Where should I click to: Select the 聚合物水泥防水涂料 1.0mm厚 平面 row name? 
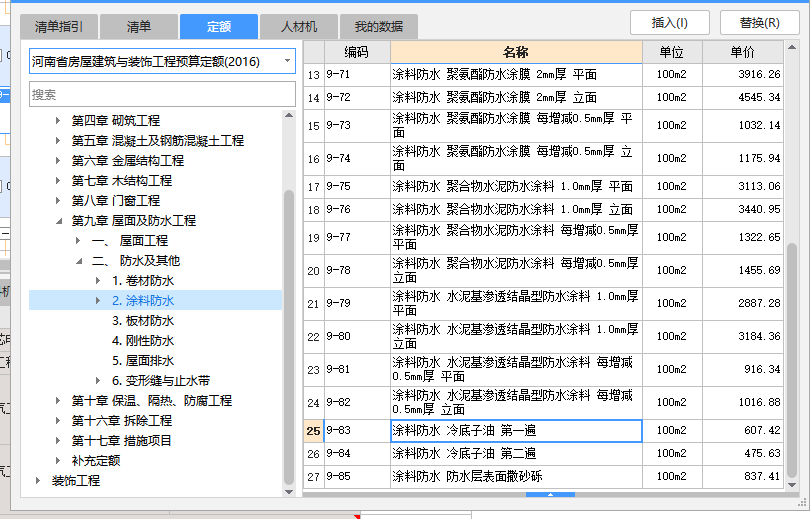point(516,186)
